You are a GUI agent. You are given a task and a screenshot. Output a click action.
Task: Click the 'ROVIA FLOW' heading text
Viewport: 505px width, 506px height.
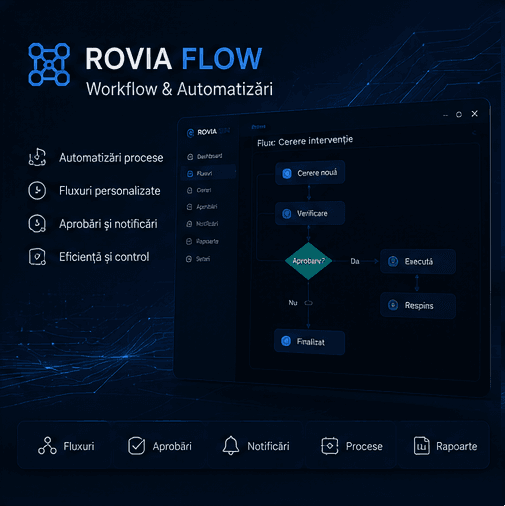pyautogui.click(x=174, y=58)
